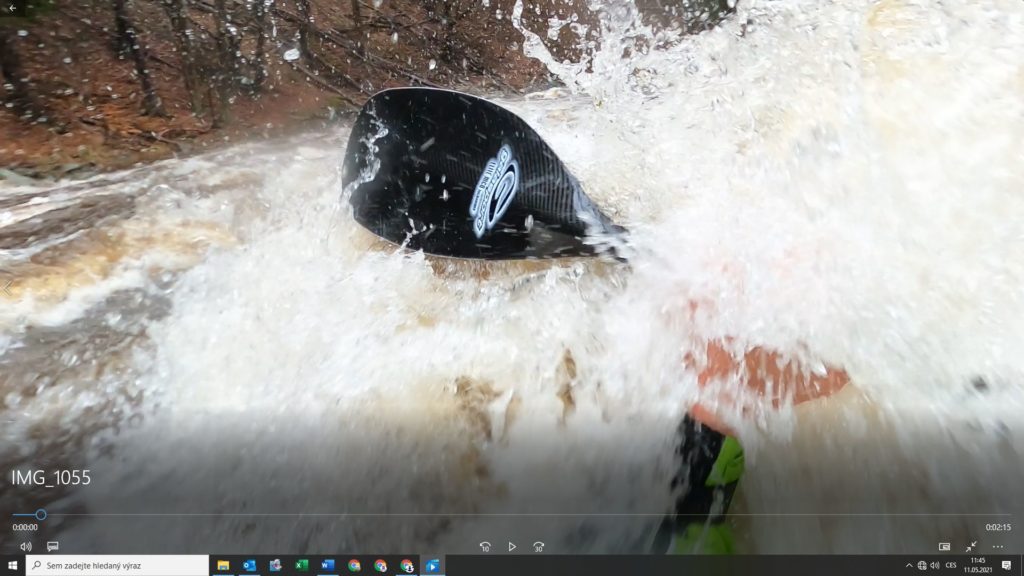
Task: Open File Explorer from the taskbar
Action: 223,565
